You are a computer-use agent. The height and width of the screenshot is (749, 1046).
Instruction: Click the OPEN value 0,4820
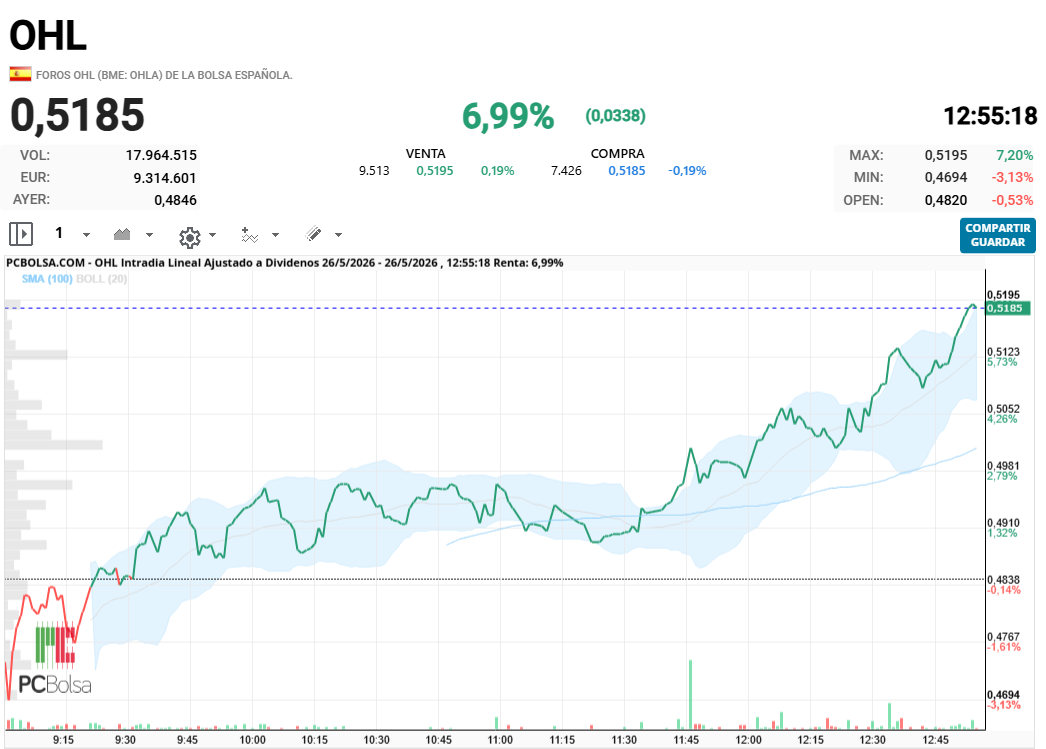click(946, 200)
